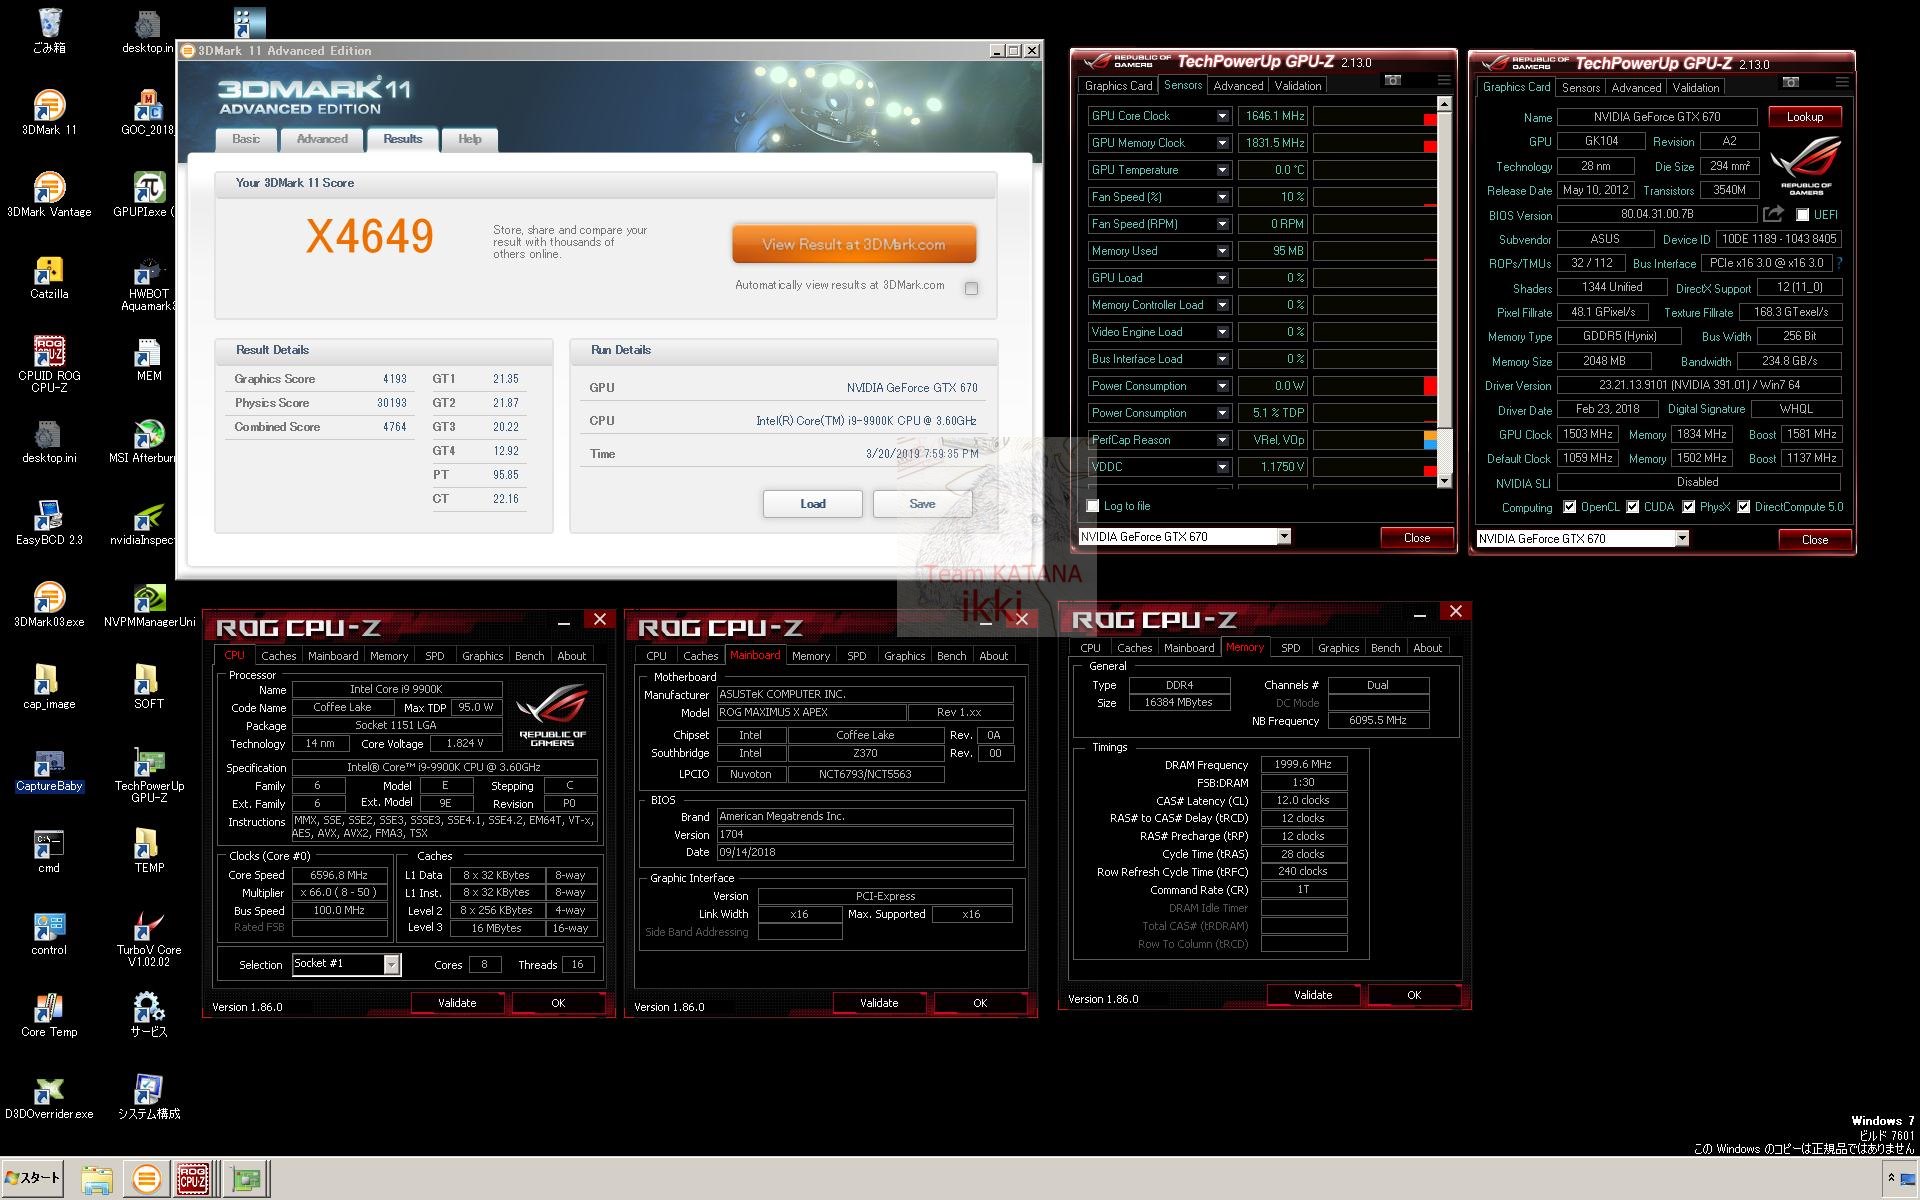Open the 3DMark 11 Help tab
Screen dimensions: 1920x1200
coord(470,139)
